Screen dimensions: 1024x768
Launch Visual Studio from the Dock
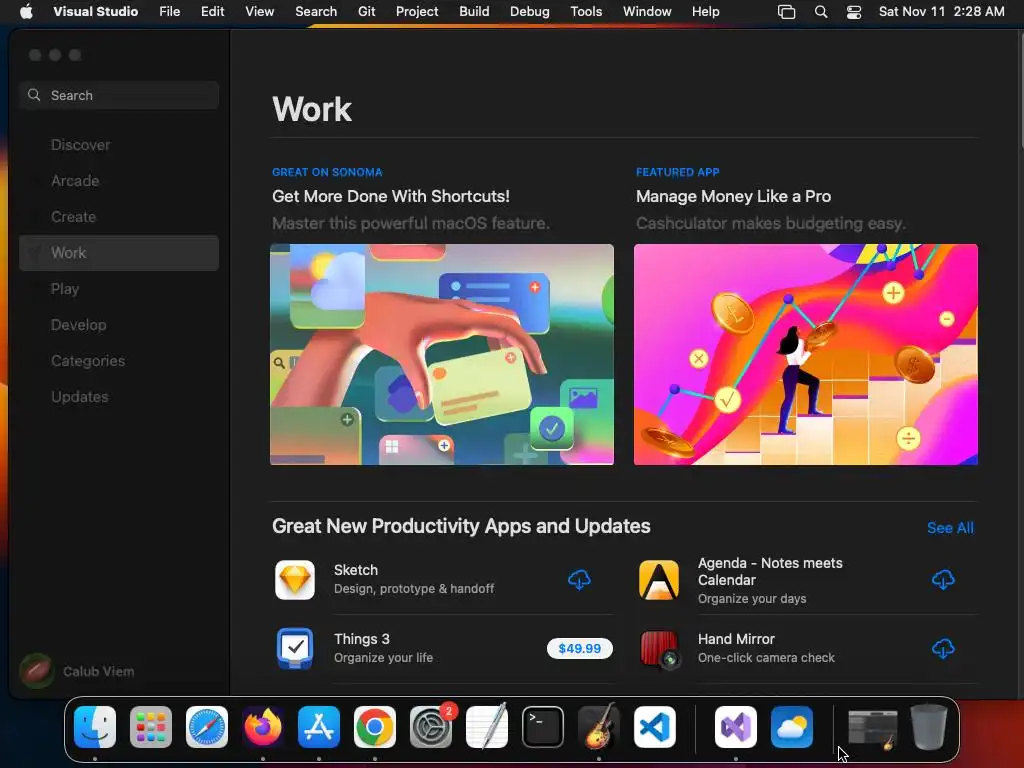pyautogui.click(x=736, y=727)
